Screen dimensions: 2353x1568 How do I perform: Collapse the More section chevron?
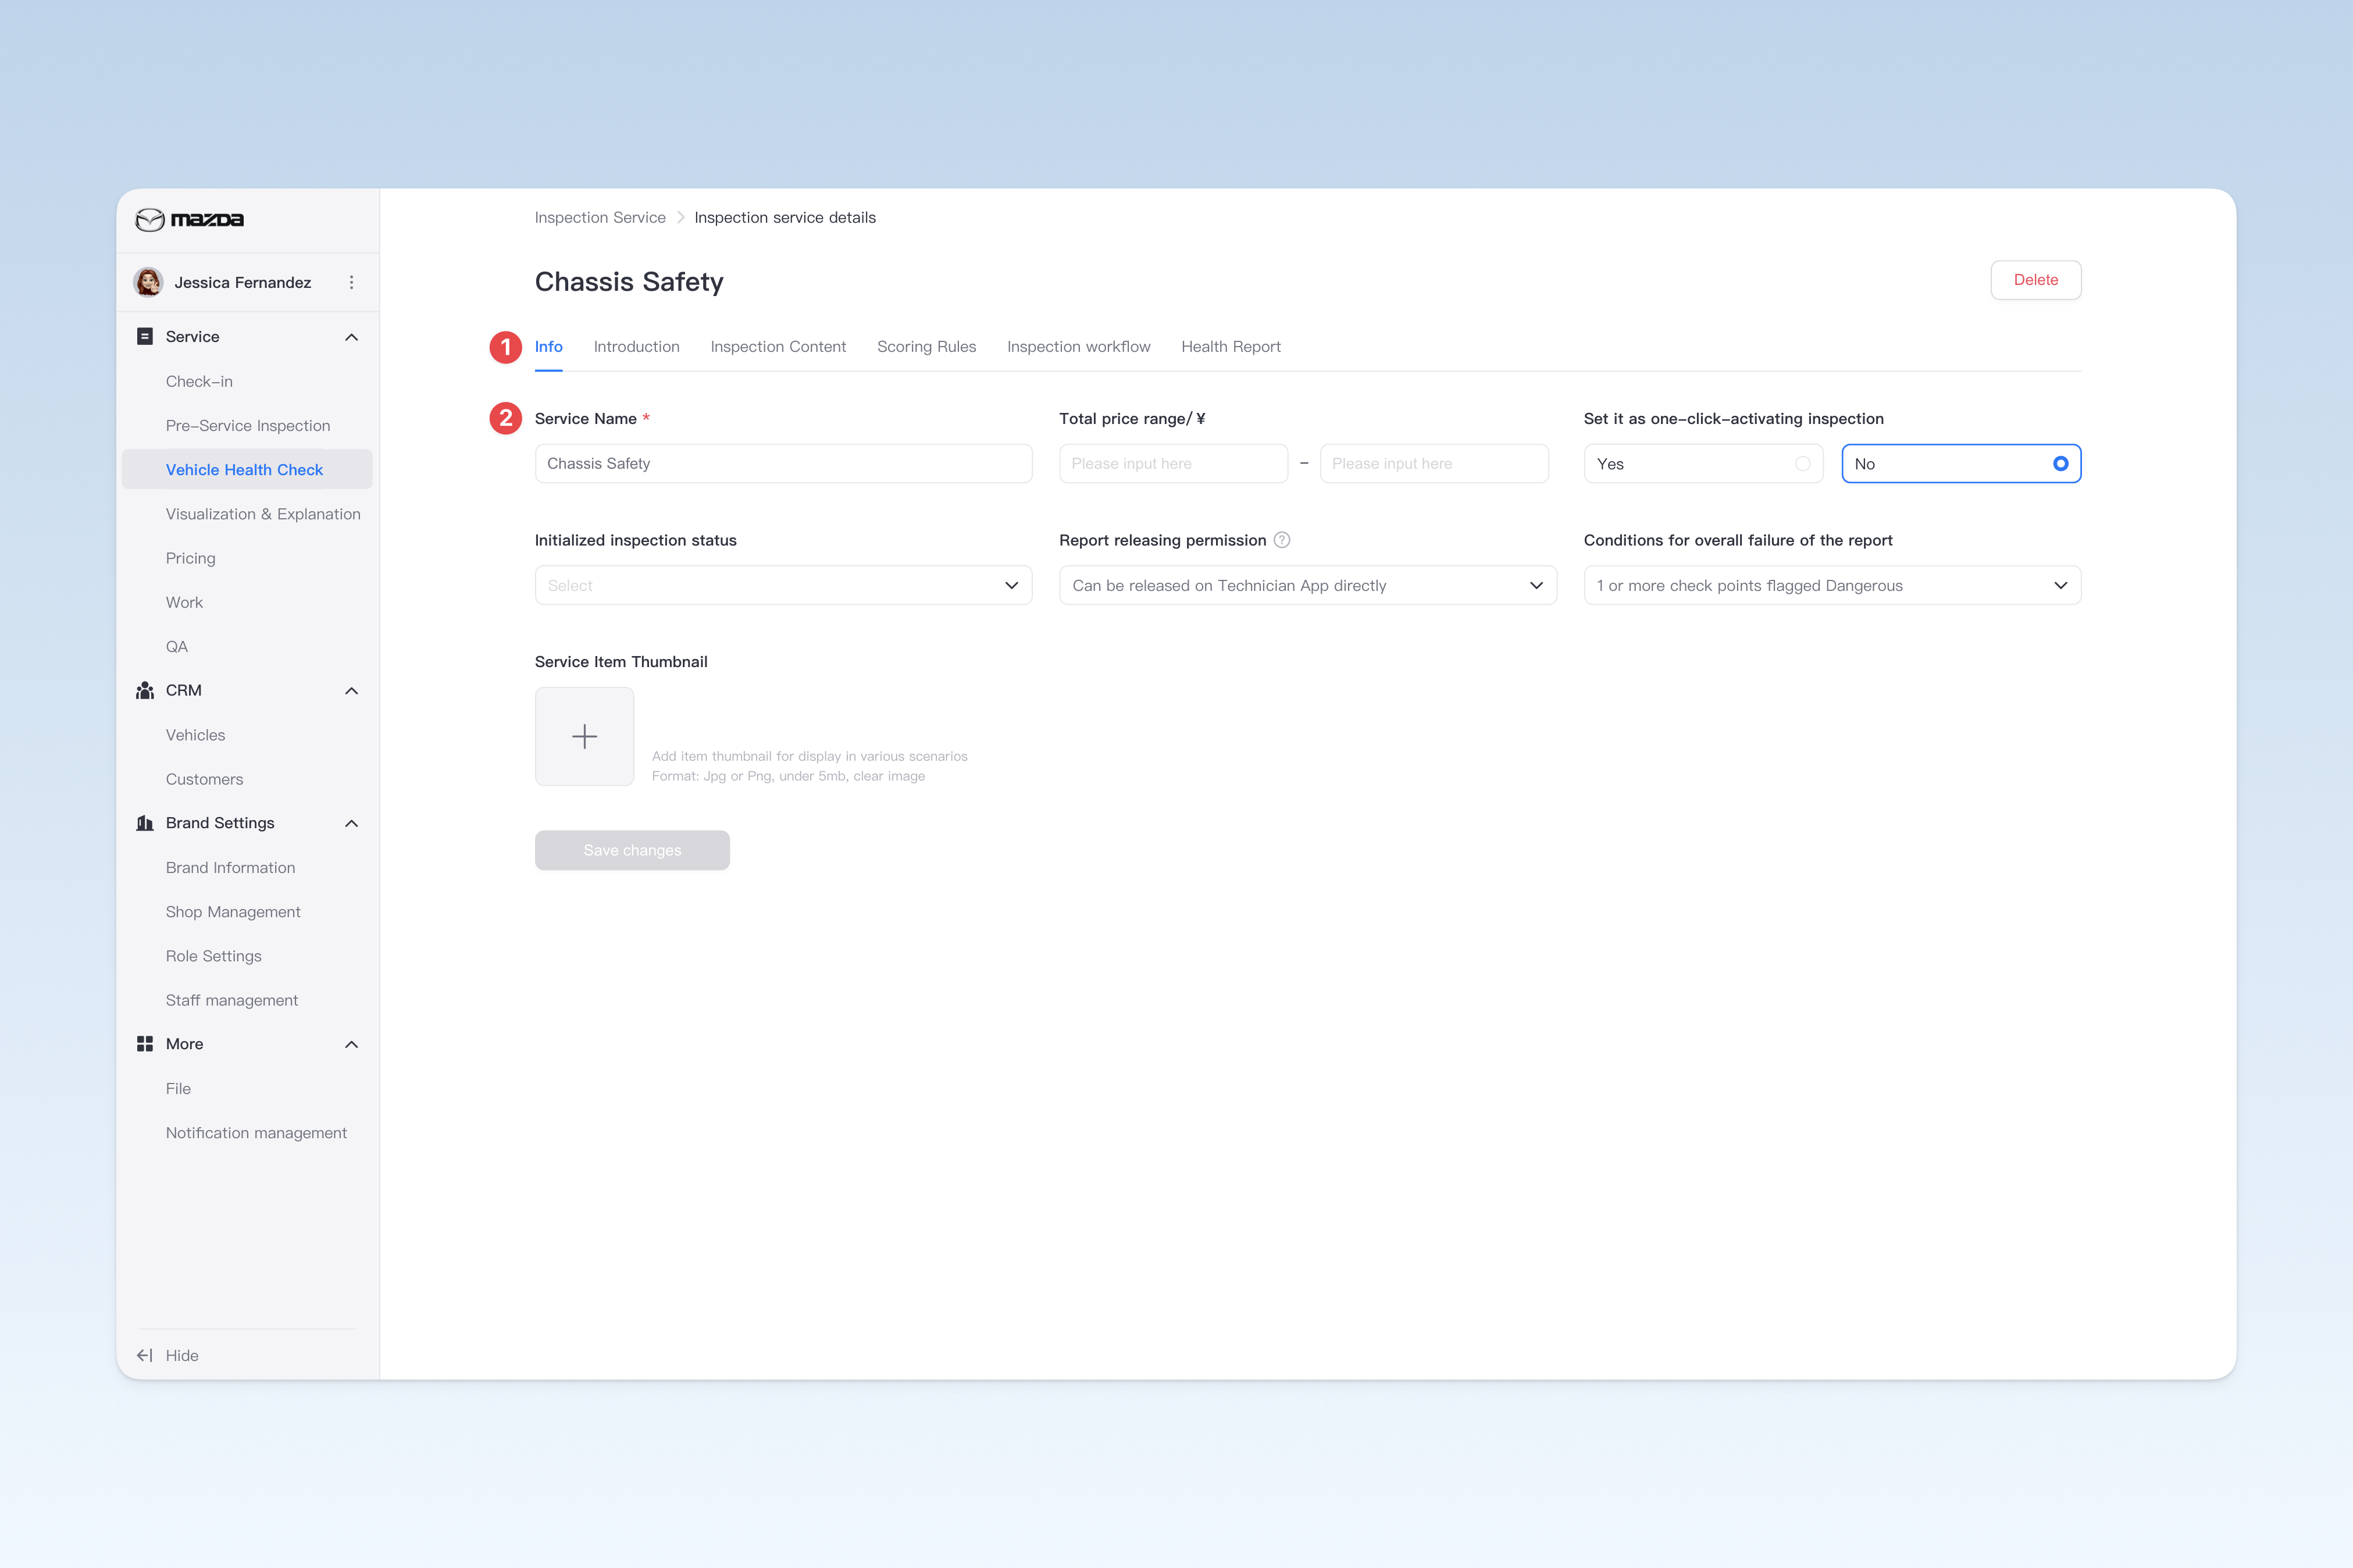(x=352, y=1044)
